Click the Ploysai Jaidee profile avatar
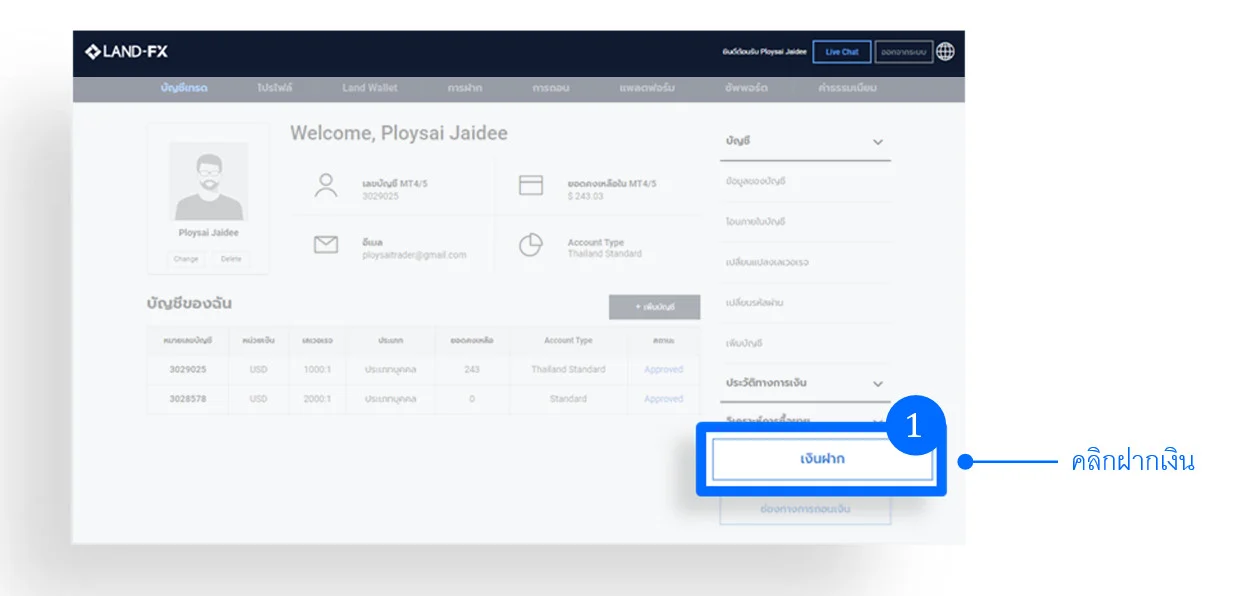 208,181
